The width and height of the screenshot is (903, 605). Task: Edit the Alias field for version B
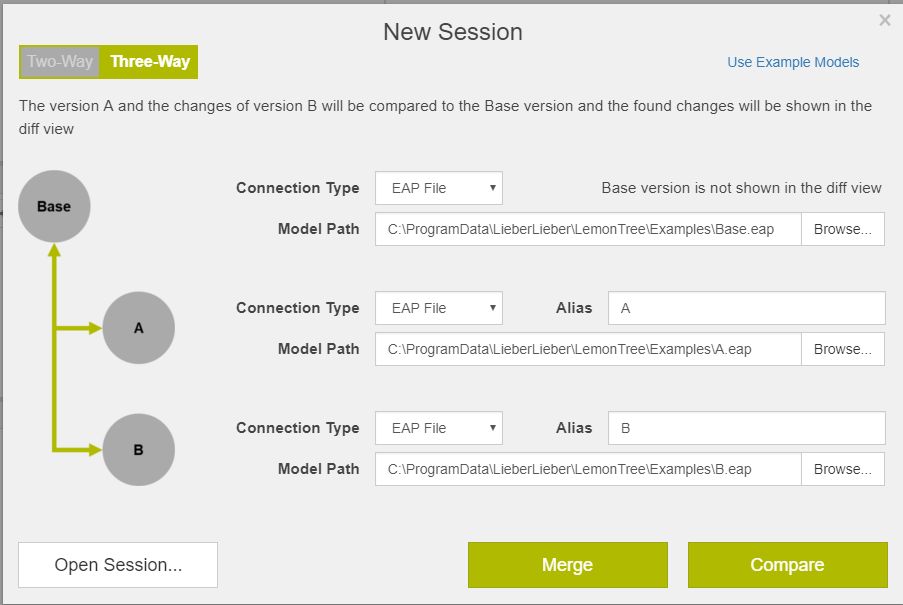(x=746, y=428)
